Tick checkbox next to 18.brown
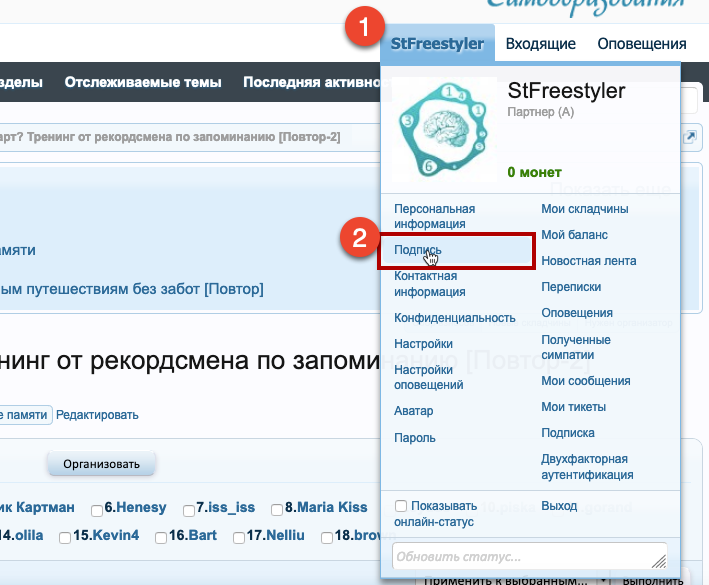709x585 pixels. (x=327, y=538)
